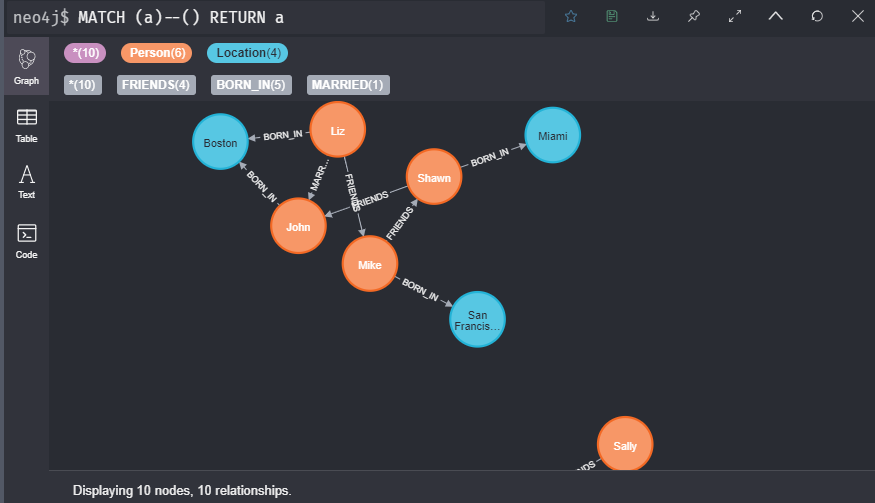Click the download export icon
The width and height of the screenshot is (875, 503).
[x=653, y=16]
